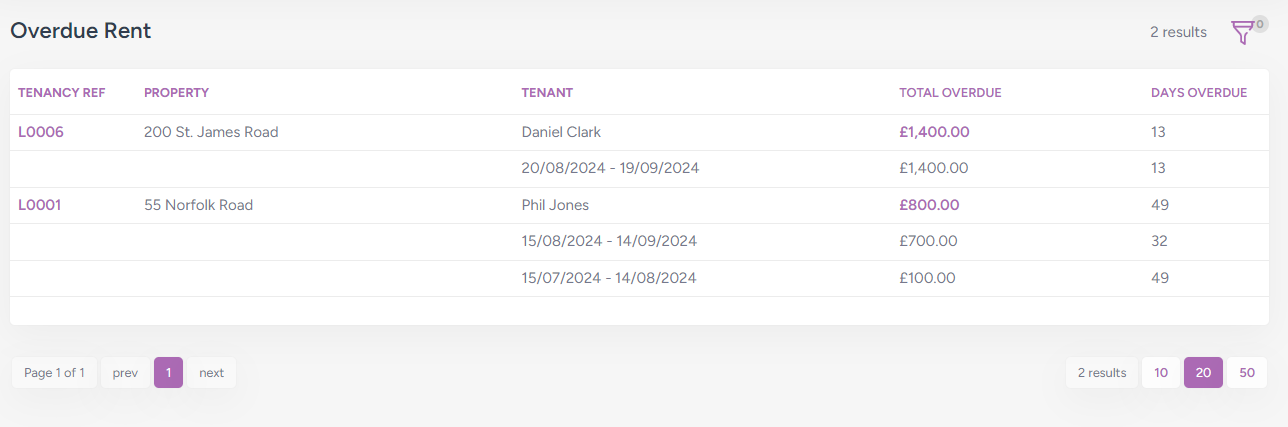Sort by Days Overdue column header
The width and height of the screenshot is (1288, 427).
tap(1199, 93)
